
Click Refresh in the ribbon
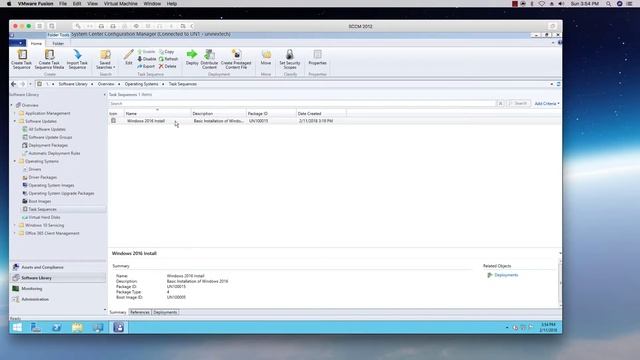168,59
